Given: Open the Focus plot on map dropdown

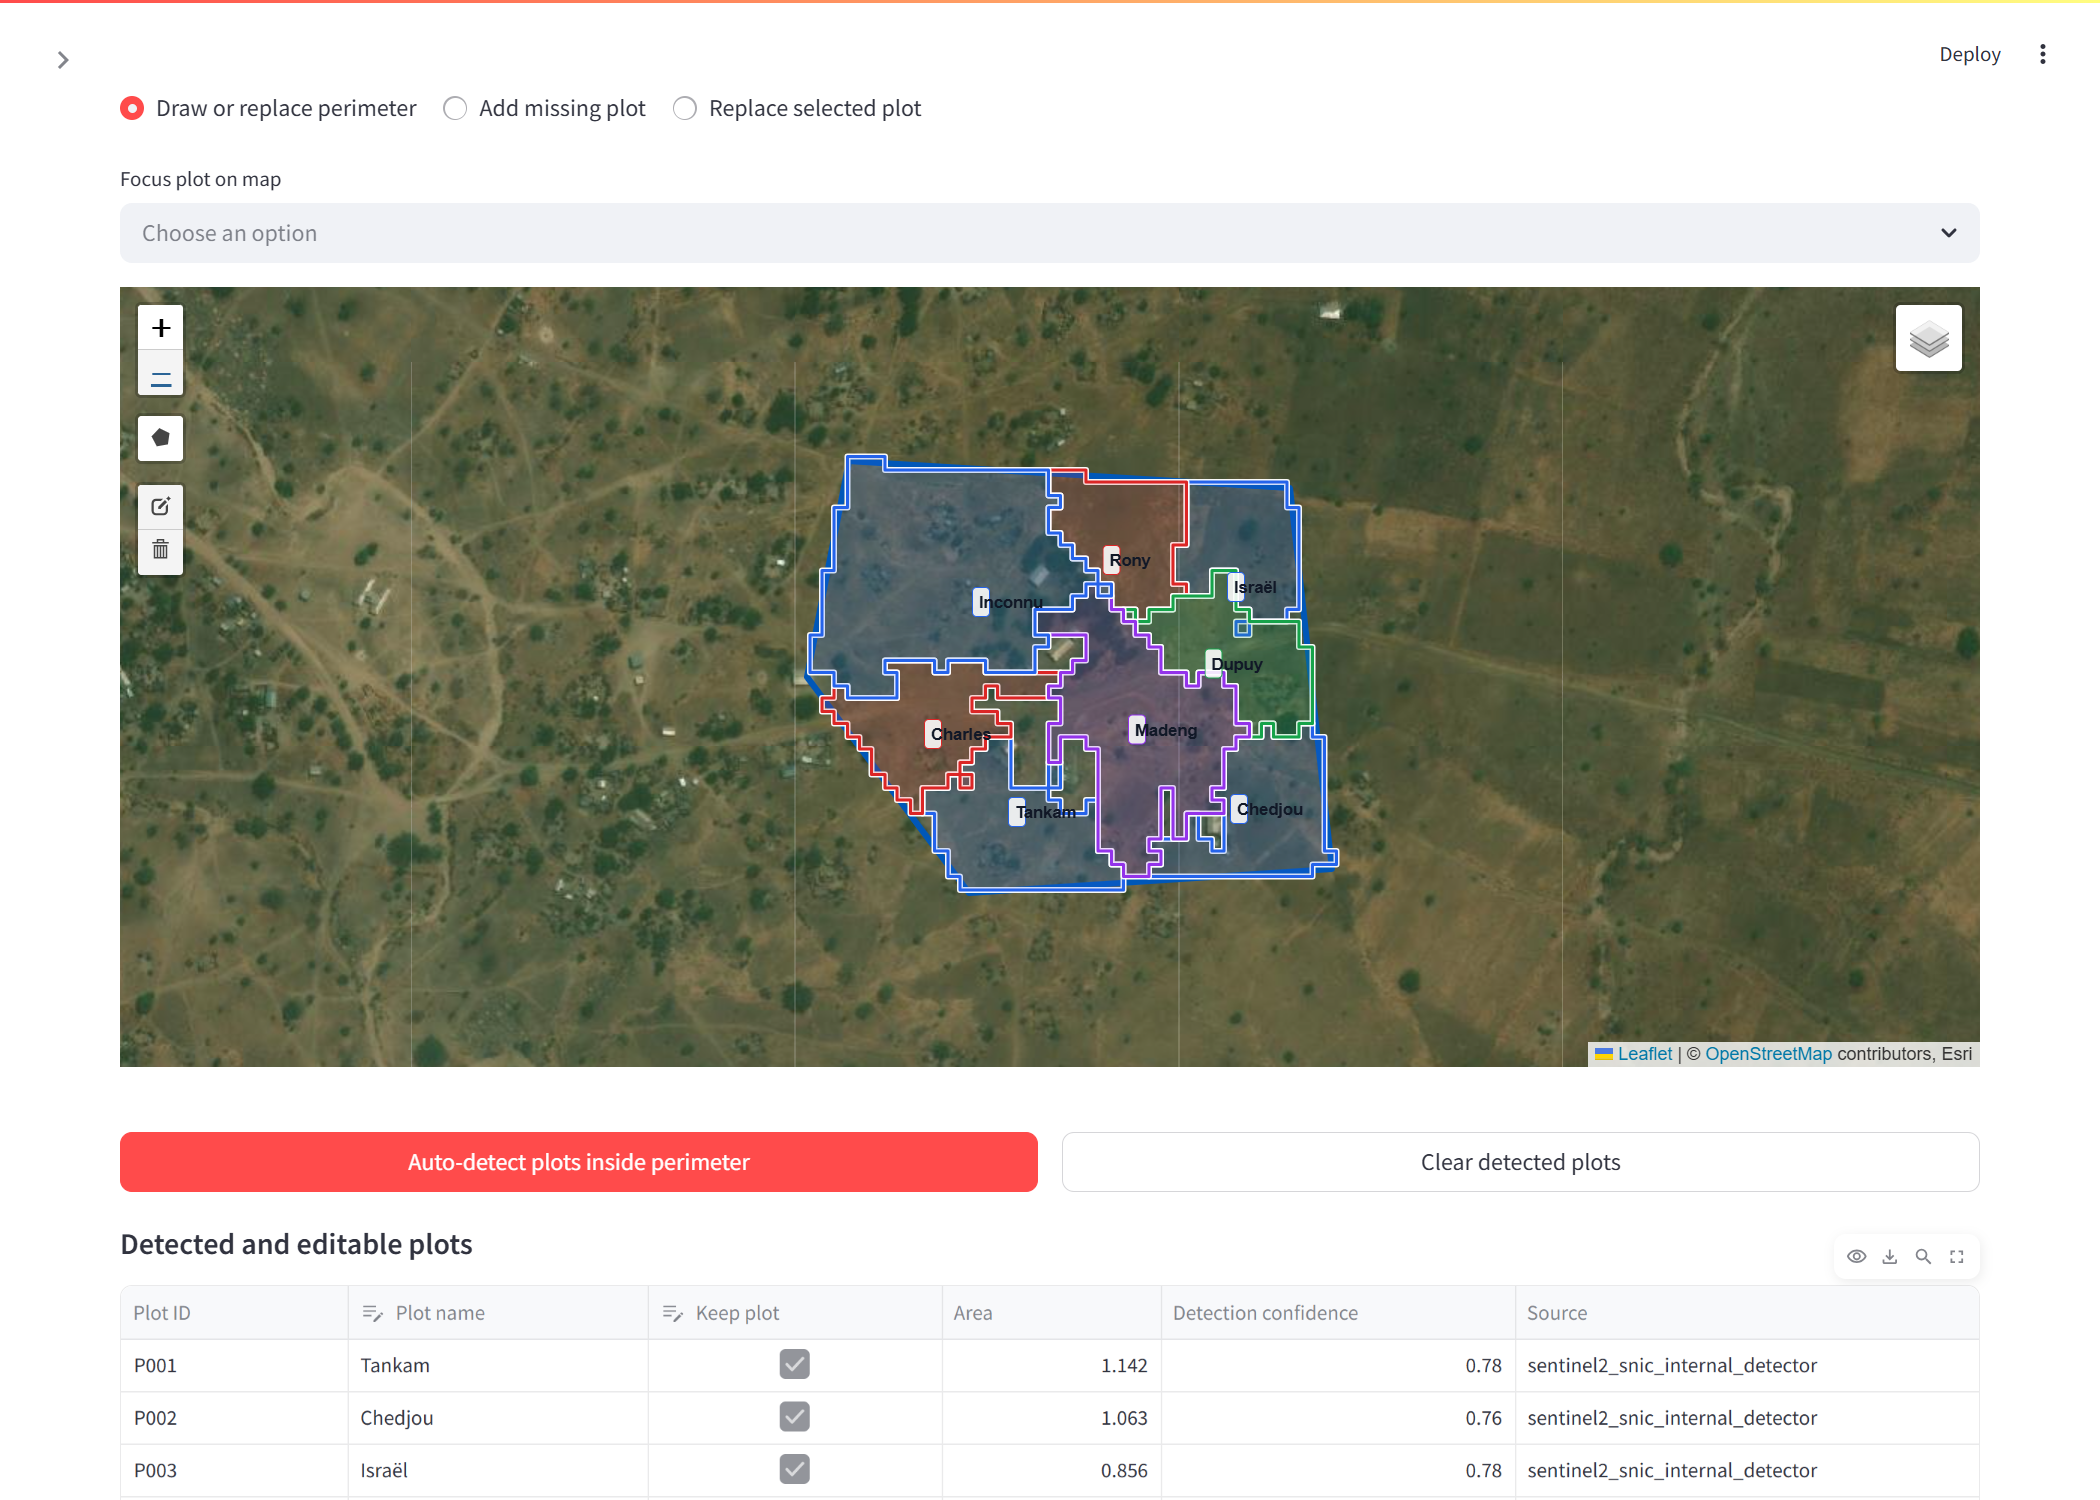Looking at the screenshot, I should pyautogui.click(x=1049, y=233).
